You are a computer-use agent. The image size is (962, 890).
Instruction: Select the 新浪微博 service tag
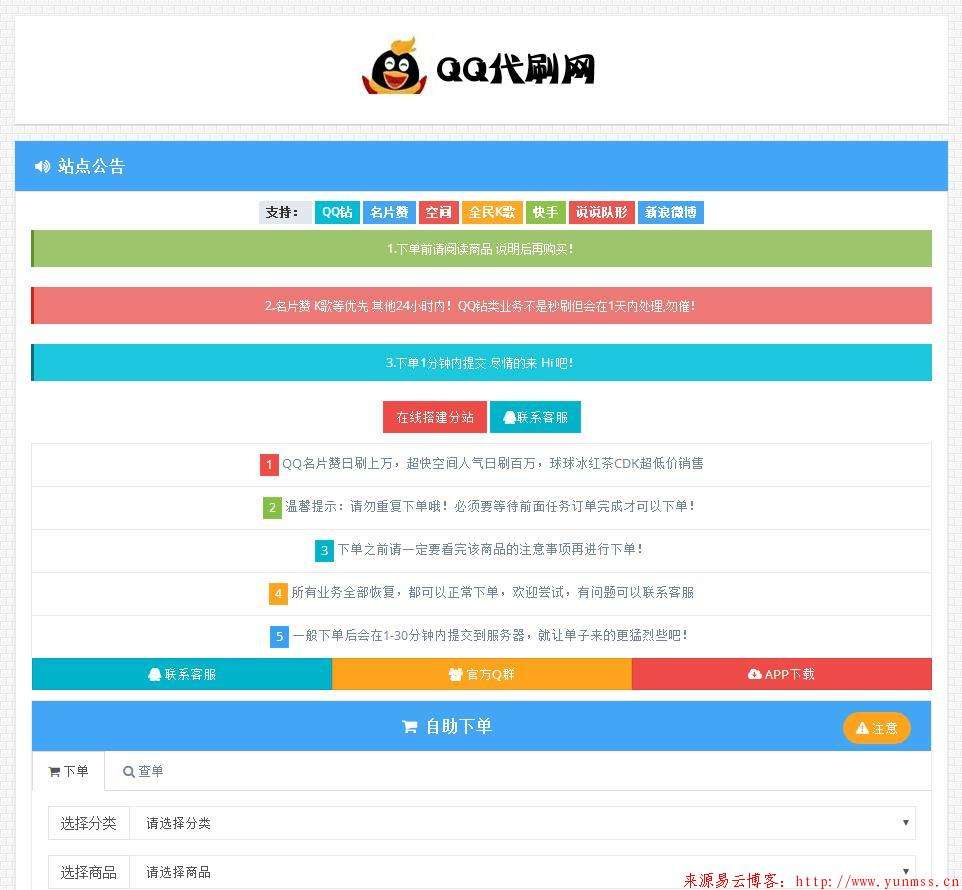coord(670,212)
